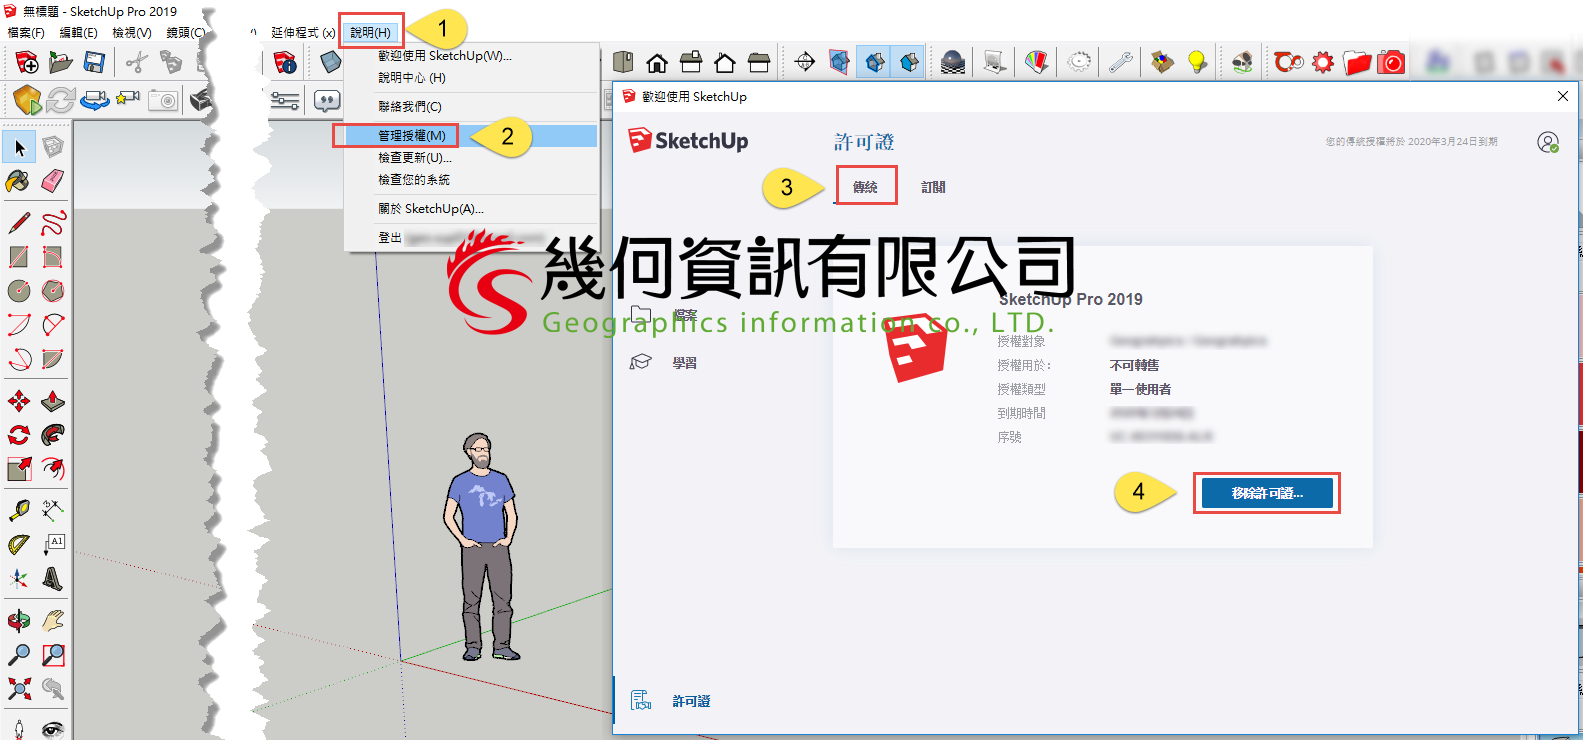Select the Offset tool

53,469
